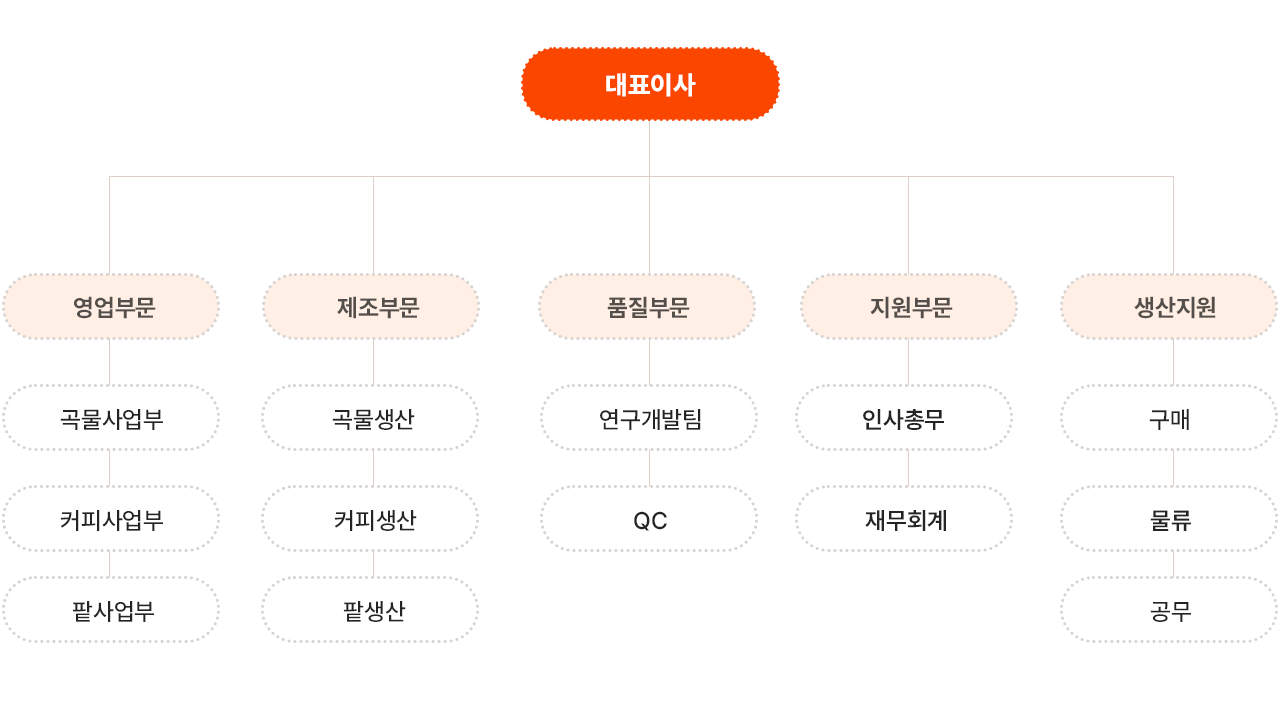Click the 팥사업부 department box
1280x710 pixels.
point(111,610)
